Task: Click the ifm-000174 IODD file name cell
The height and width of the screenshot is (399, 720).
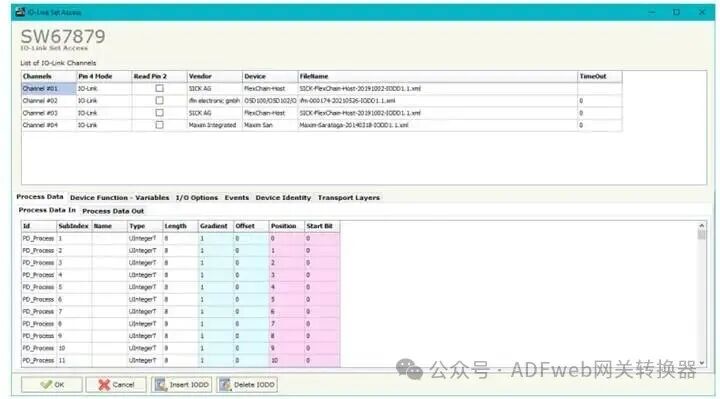Action: tap(438, 101)
